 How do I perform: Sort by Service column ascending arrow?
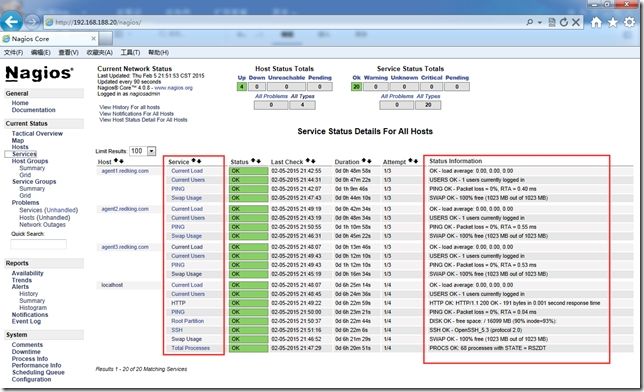194,161
